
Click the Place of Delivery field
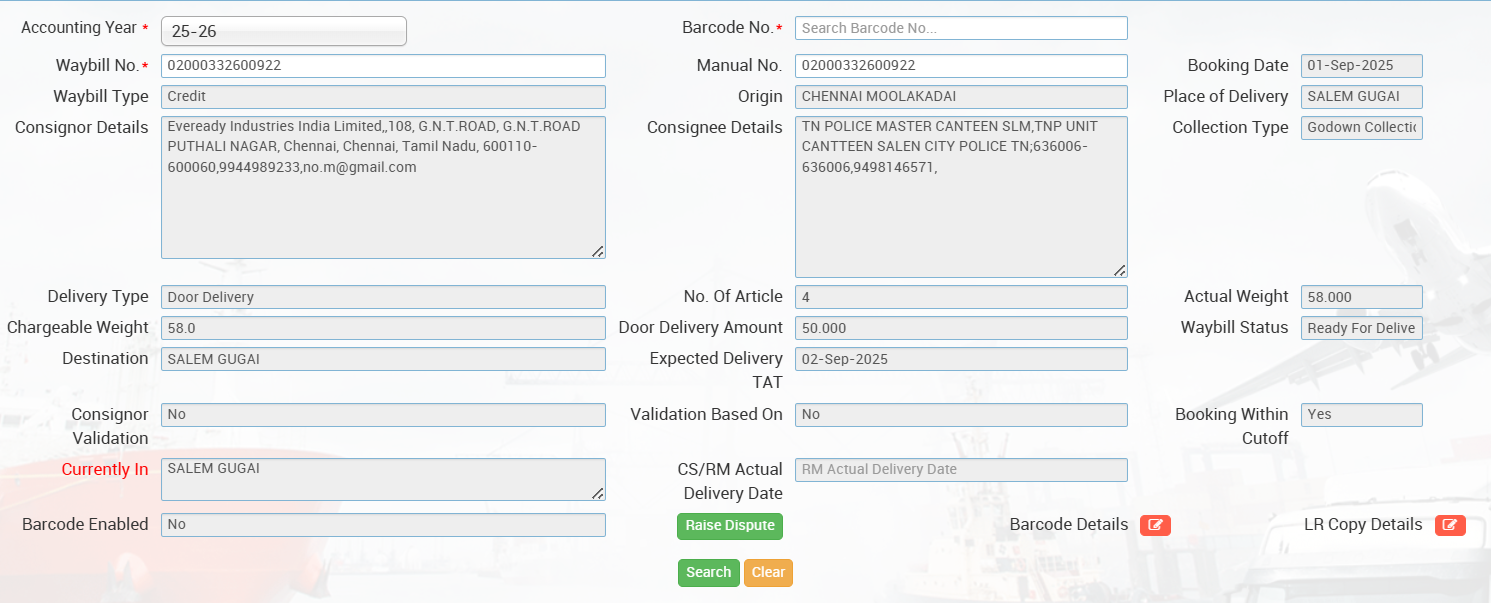coord(1361,97)
